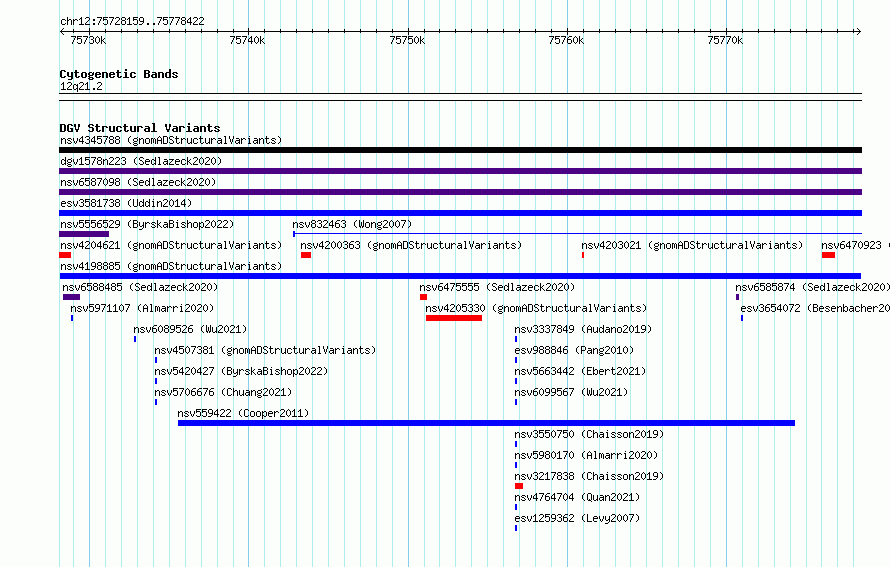The height and width of the screenshot is (567, 890).
Task: Select esv988846 (Pang2010) label
Action: coord(574,350)
